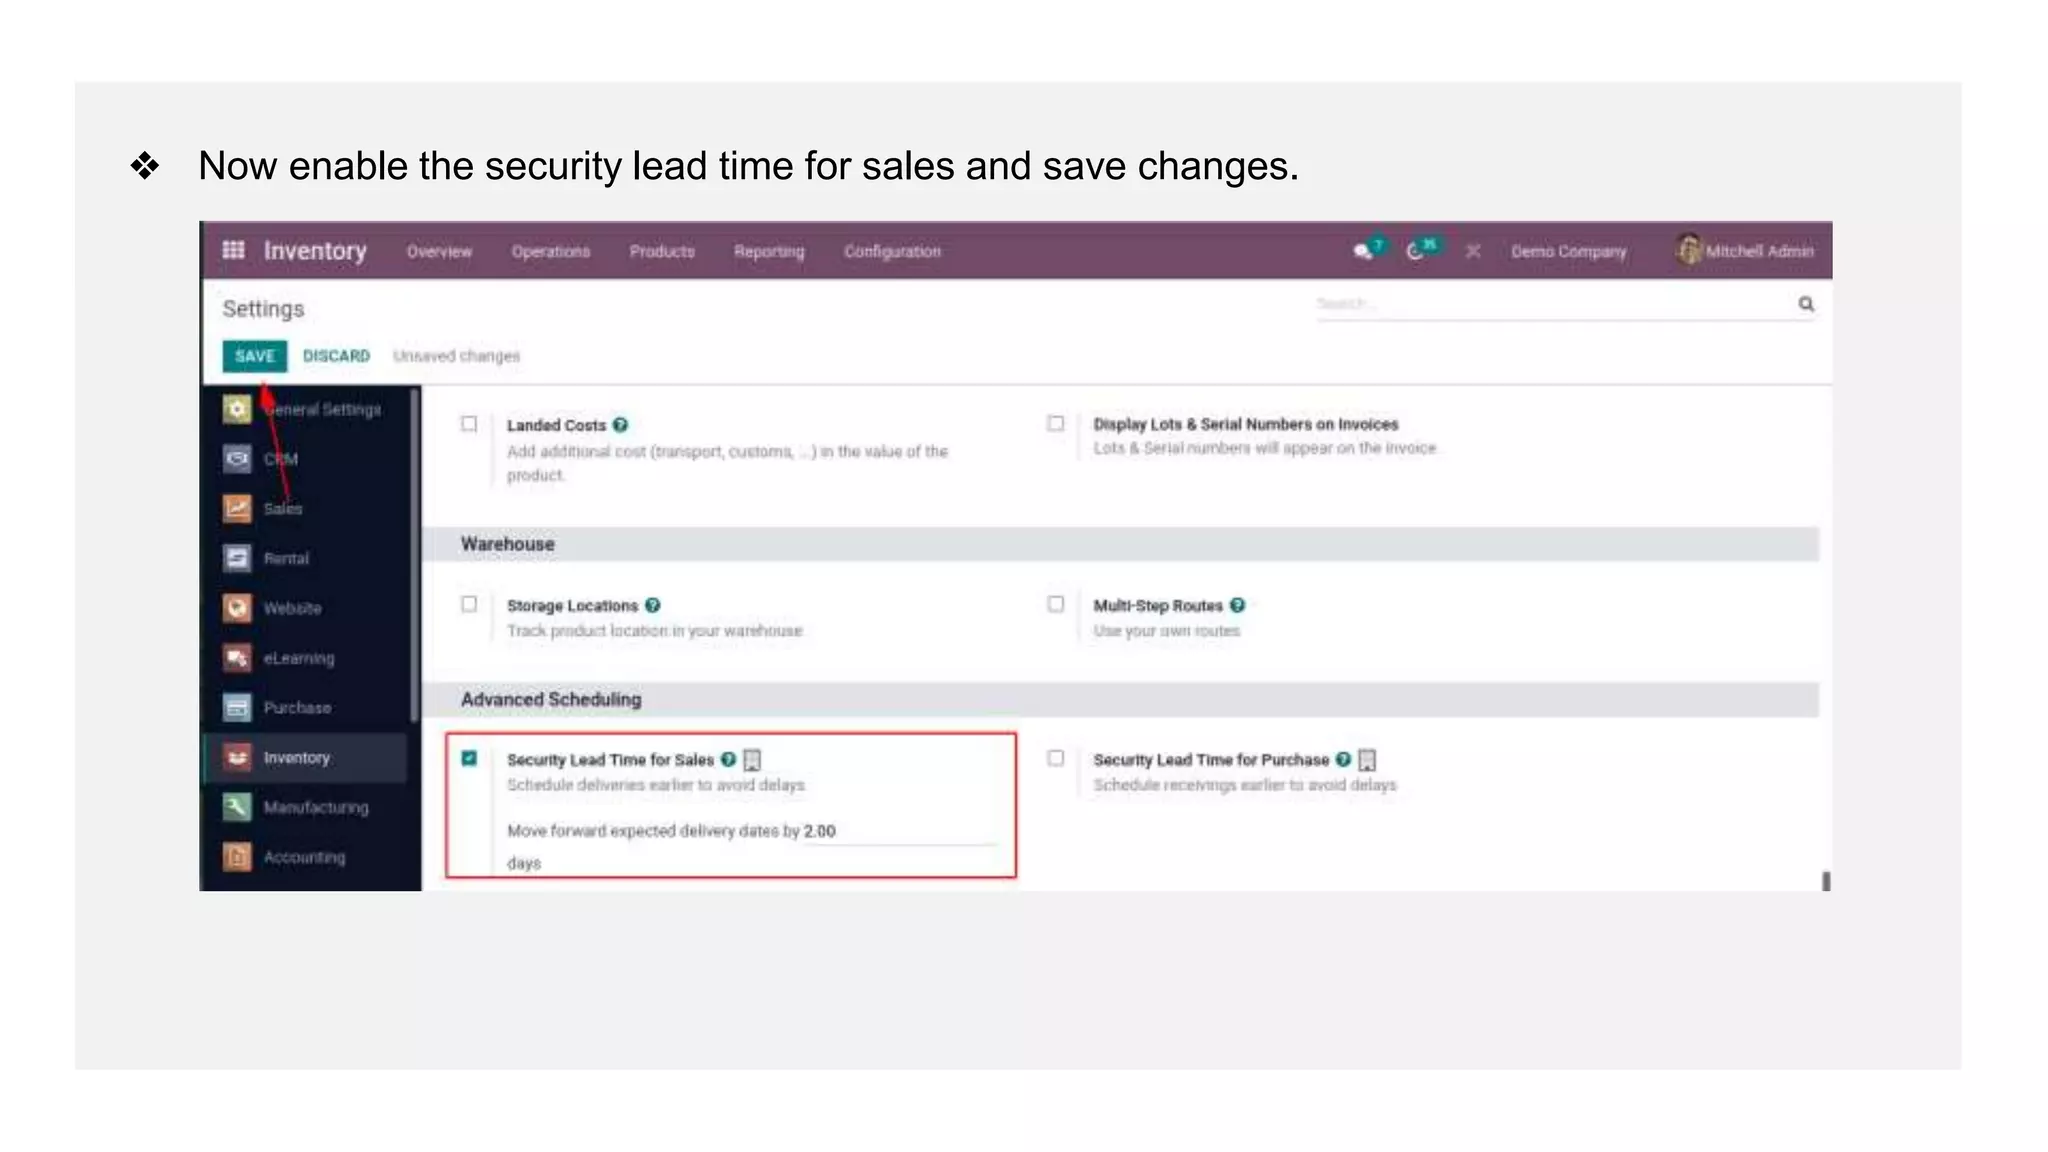
Task: Click the sidebar vertical scrollbar
Action: (414, 555)
